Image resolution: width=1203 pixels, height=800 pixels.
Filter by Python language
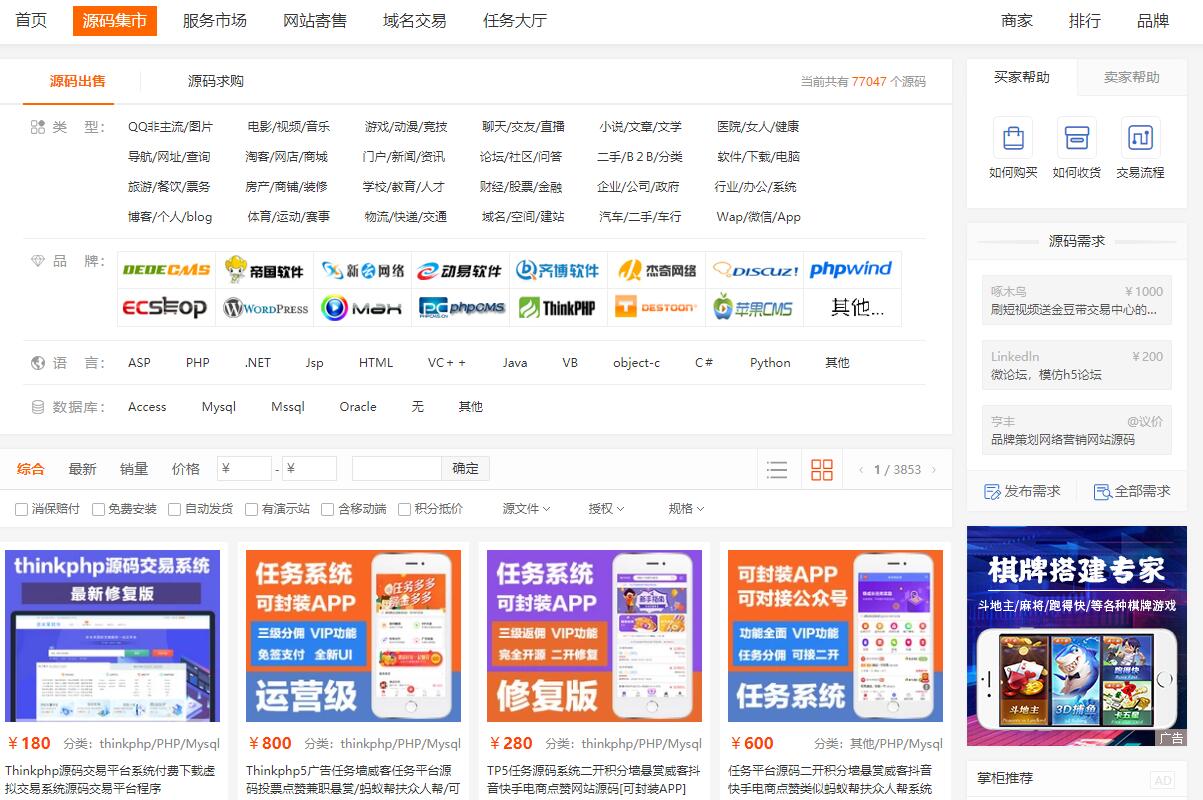pos(770,363)
